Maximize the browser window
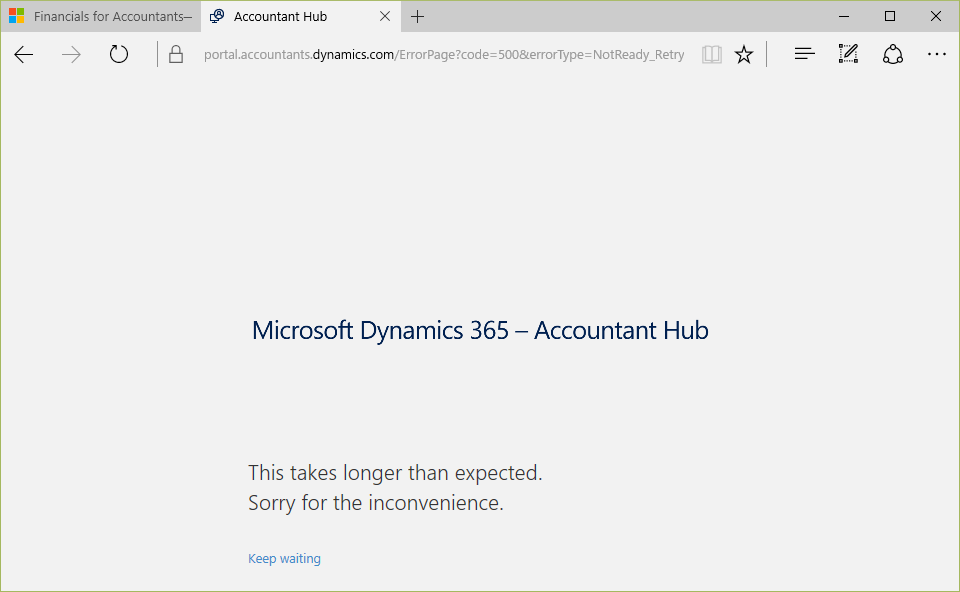The height and width of the screenshot is (592, 960). 890,17
